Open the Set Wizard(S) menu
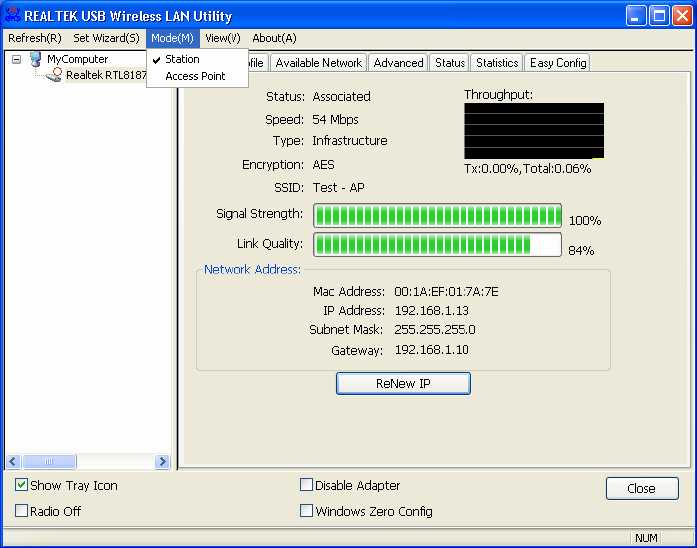Screen dimensions: 697x548 [106, 38]
